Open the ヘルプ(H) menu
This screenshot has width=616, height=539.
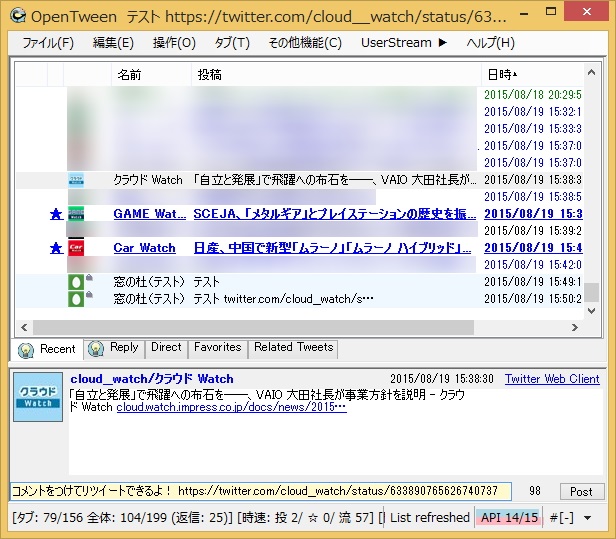tap(490, 42)
